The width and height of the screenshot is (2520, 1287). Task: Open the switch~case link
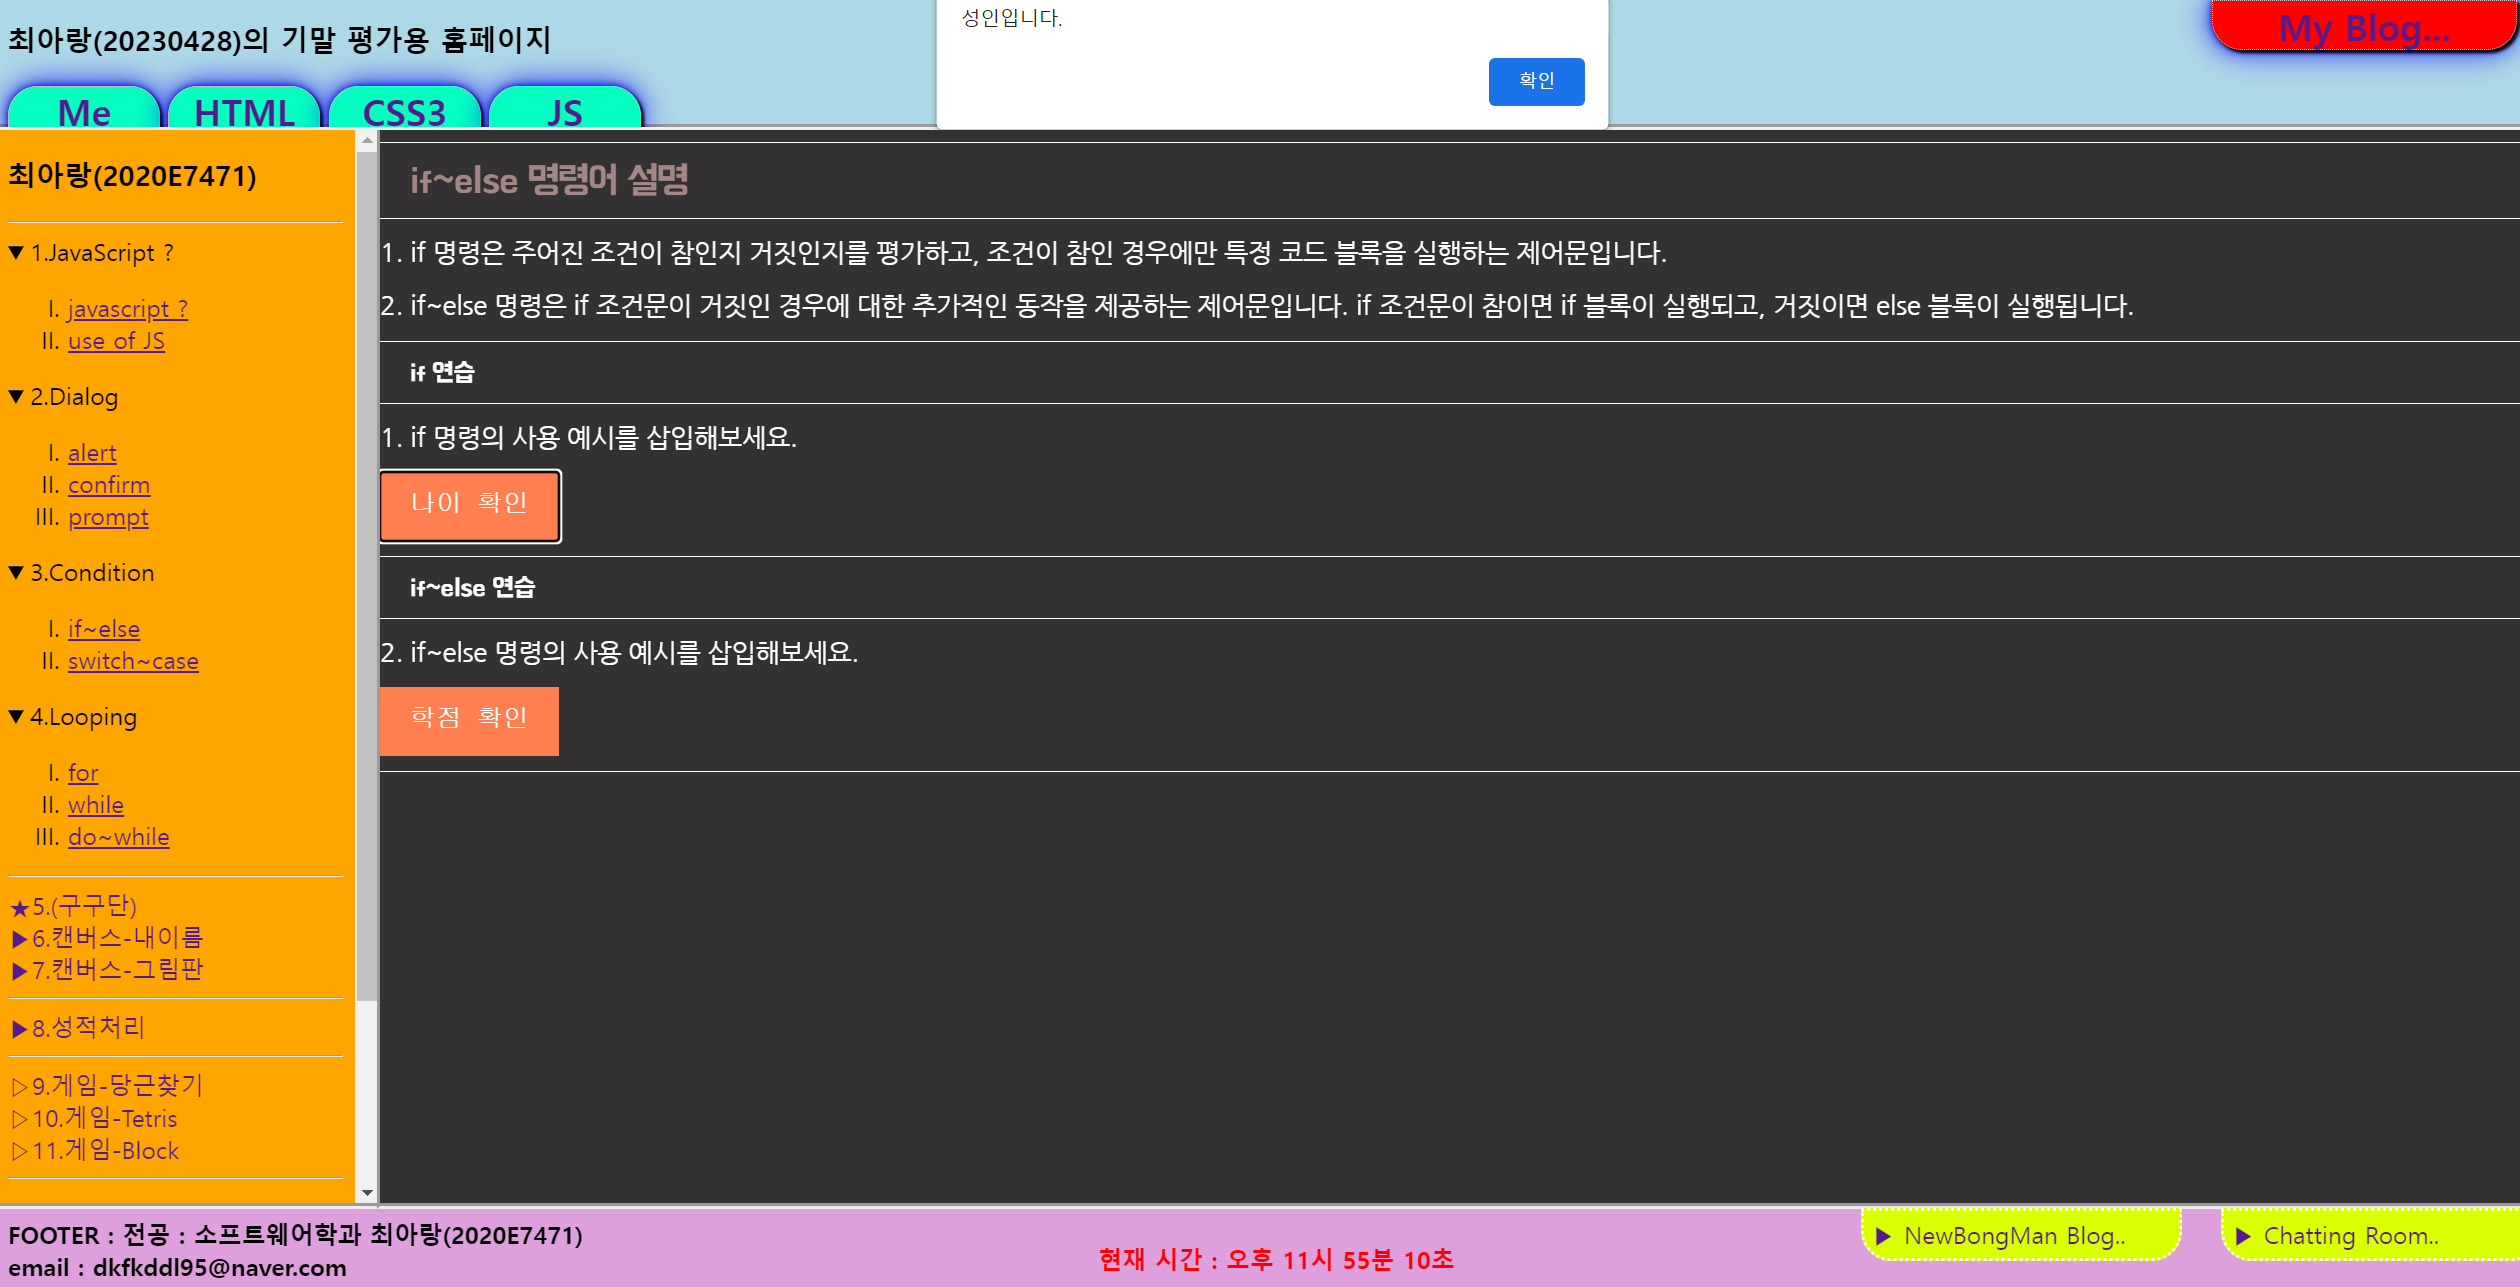(133, 661)
